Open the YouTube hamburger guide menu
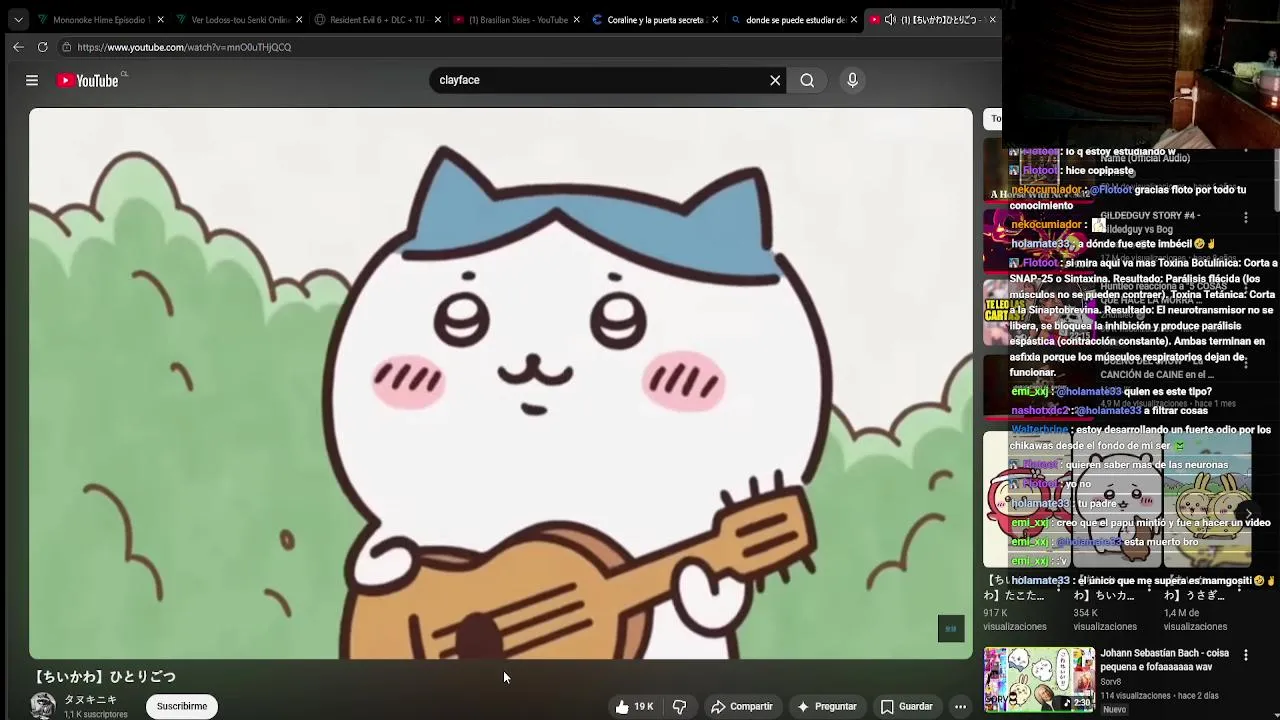 pyautogui.click(x=32, y=80)
